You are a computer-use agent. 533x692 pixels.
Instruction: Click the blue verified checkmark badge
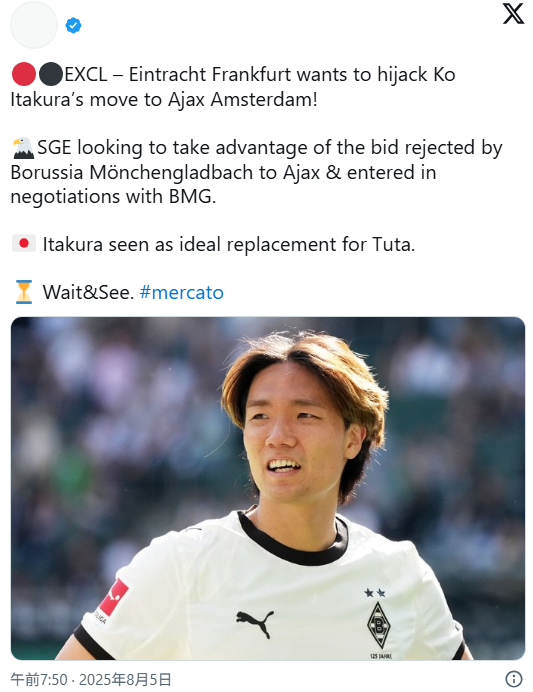point(73,26)
